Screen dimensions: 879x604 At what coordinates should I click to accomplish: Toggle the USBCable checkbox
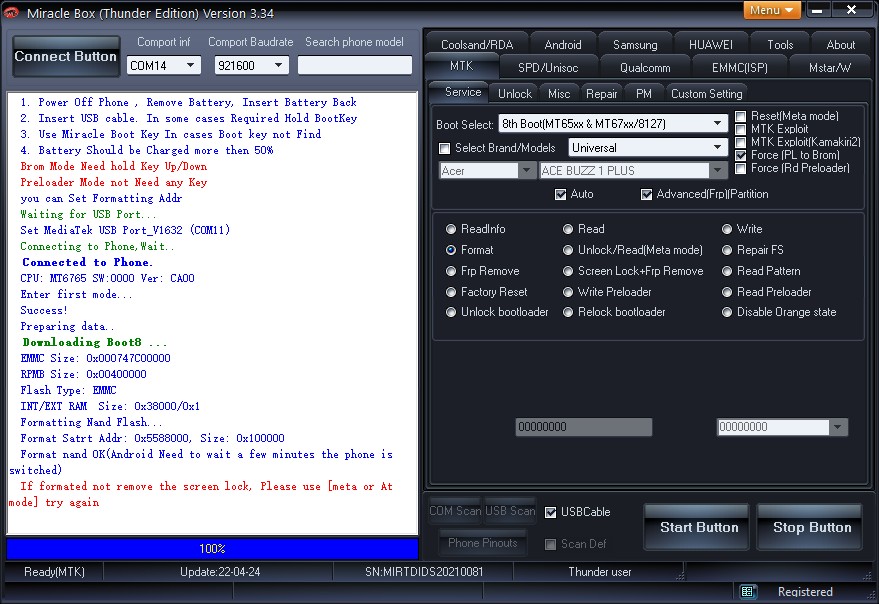550,512
